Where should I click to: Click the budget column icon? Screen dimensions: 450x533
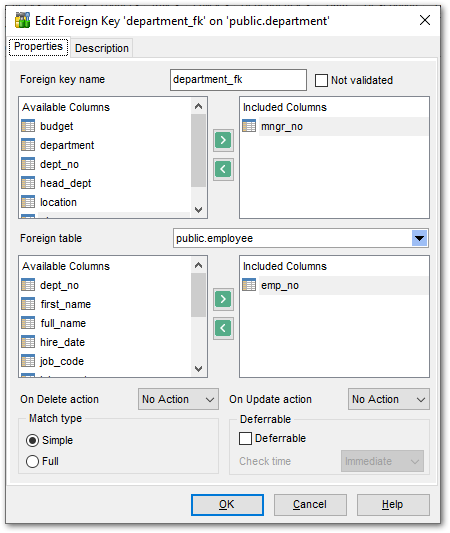tap(28, 126)
